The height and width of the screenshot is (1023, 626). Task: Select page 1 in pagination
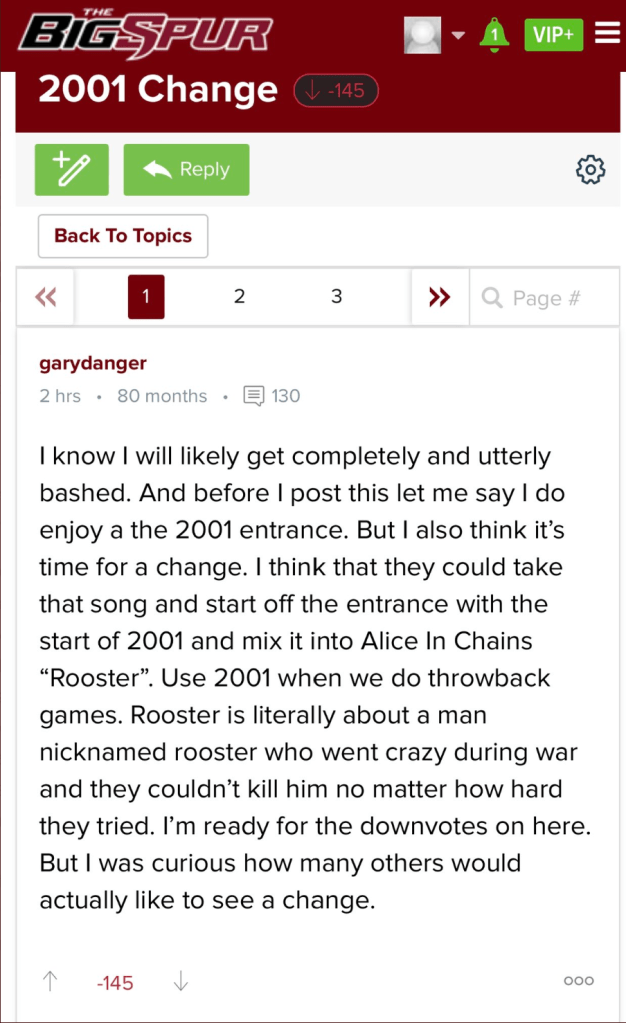(x=146, y=297)
